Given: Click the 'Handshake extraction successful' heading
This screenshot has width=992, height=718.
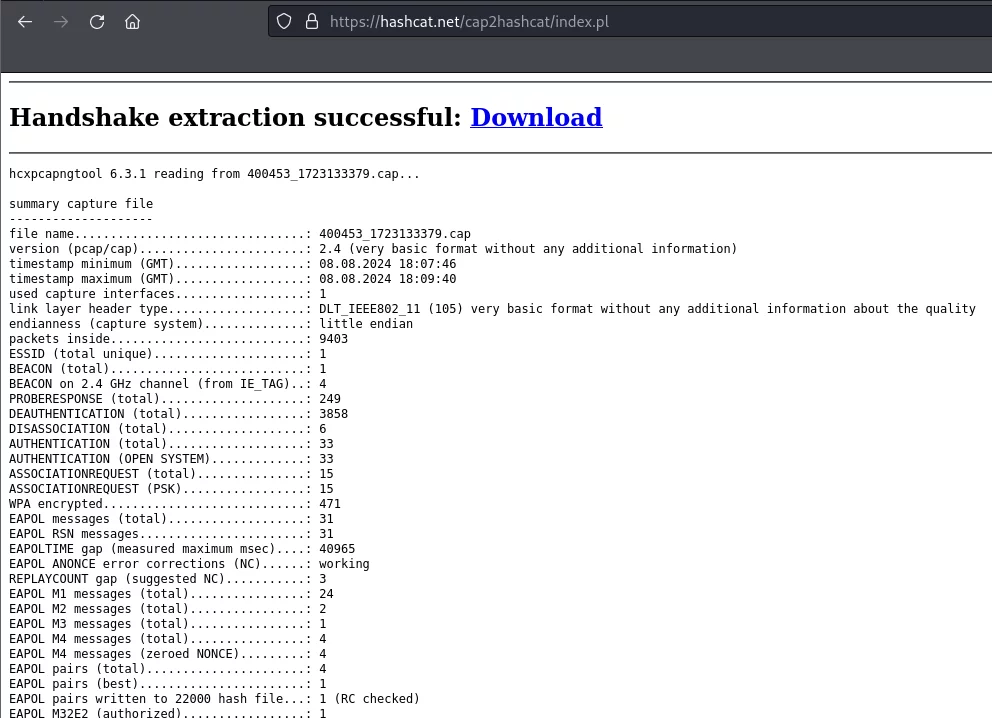Looking at the screenshot, I should coord(235,117).
